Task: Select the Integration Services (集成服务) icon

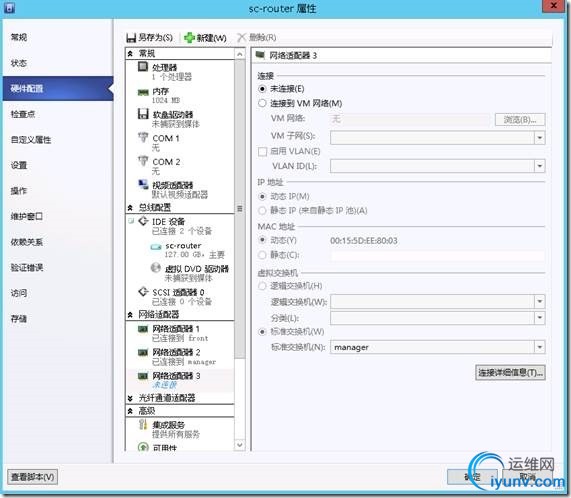Action: 143,424
